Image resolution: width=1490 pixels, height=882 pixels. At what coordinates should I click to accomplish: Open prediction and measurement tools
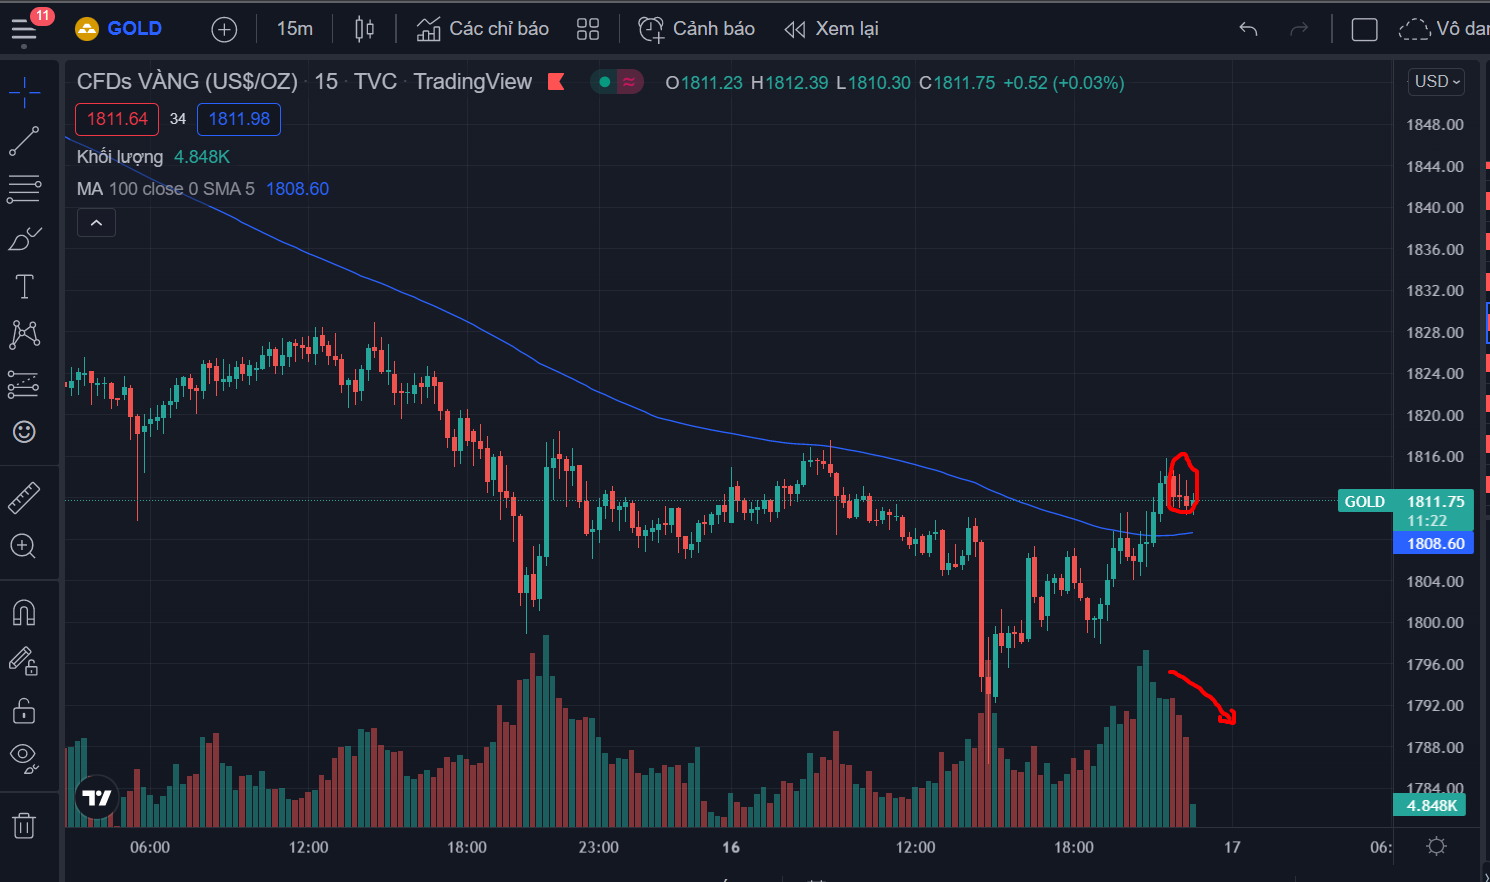[x=24, y=383]
